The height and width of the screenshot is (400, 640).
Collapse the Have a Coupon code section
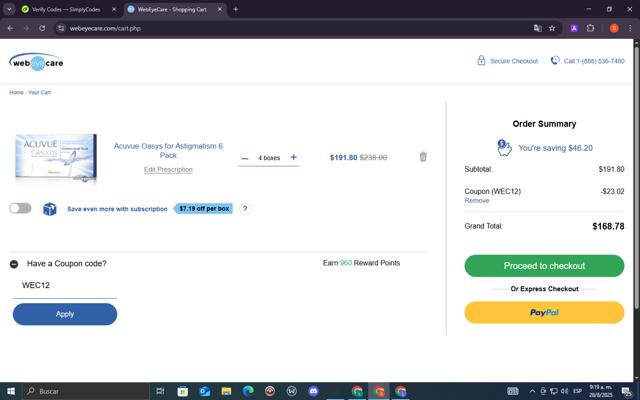(14, 264)
